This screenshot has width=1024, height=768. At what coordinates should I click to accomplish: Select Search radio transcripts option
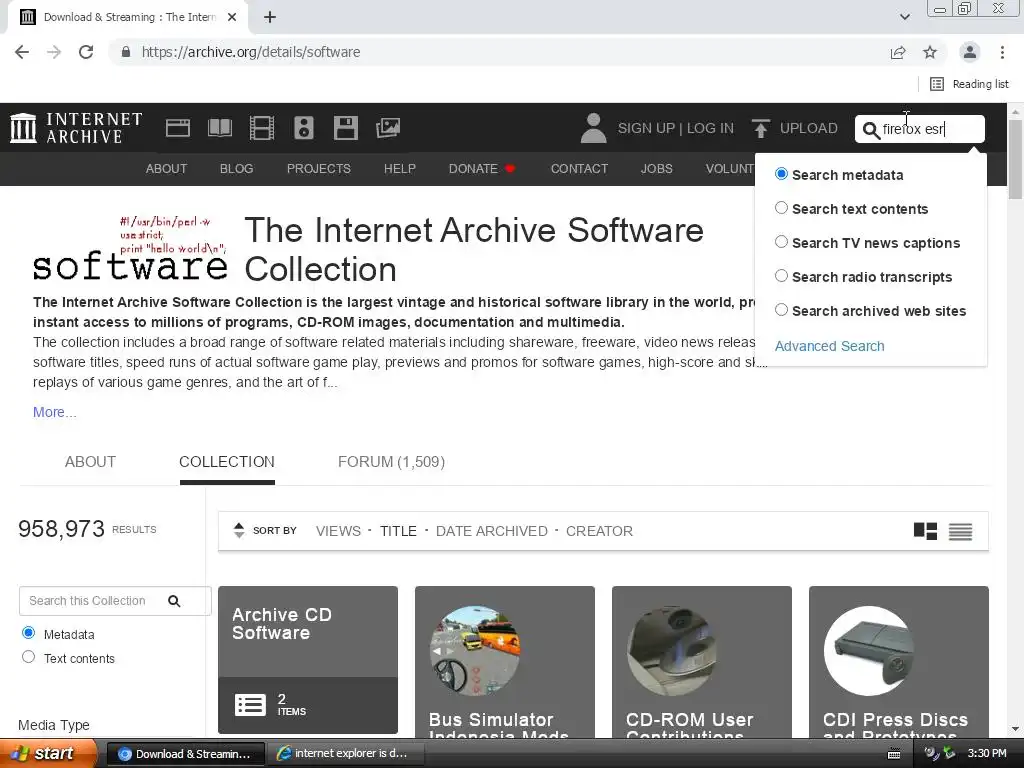click(x=781, y=276)
